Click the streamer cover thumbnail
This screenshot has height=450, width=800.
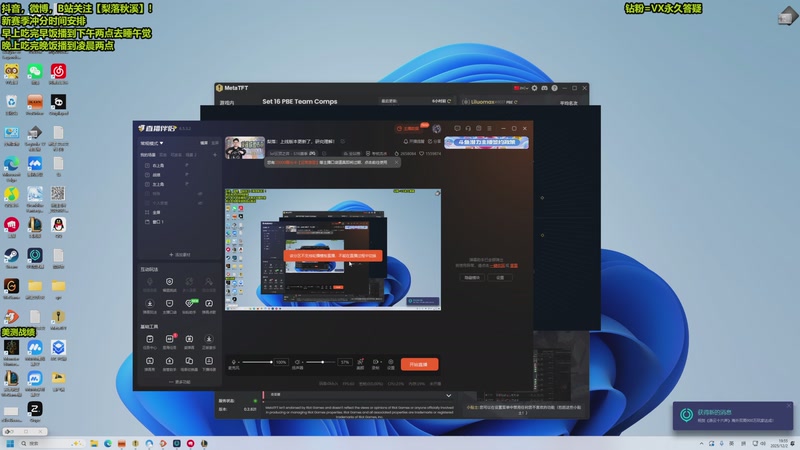(245, 148)
